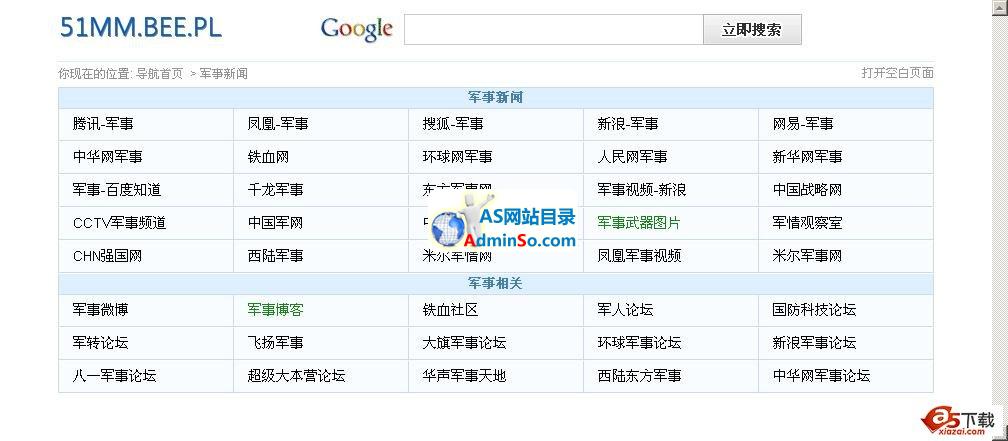Viewport: 1008px width, 441px height.
Task: Open 中华网军事论坛 link
Action: 822,376
